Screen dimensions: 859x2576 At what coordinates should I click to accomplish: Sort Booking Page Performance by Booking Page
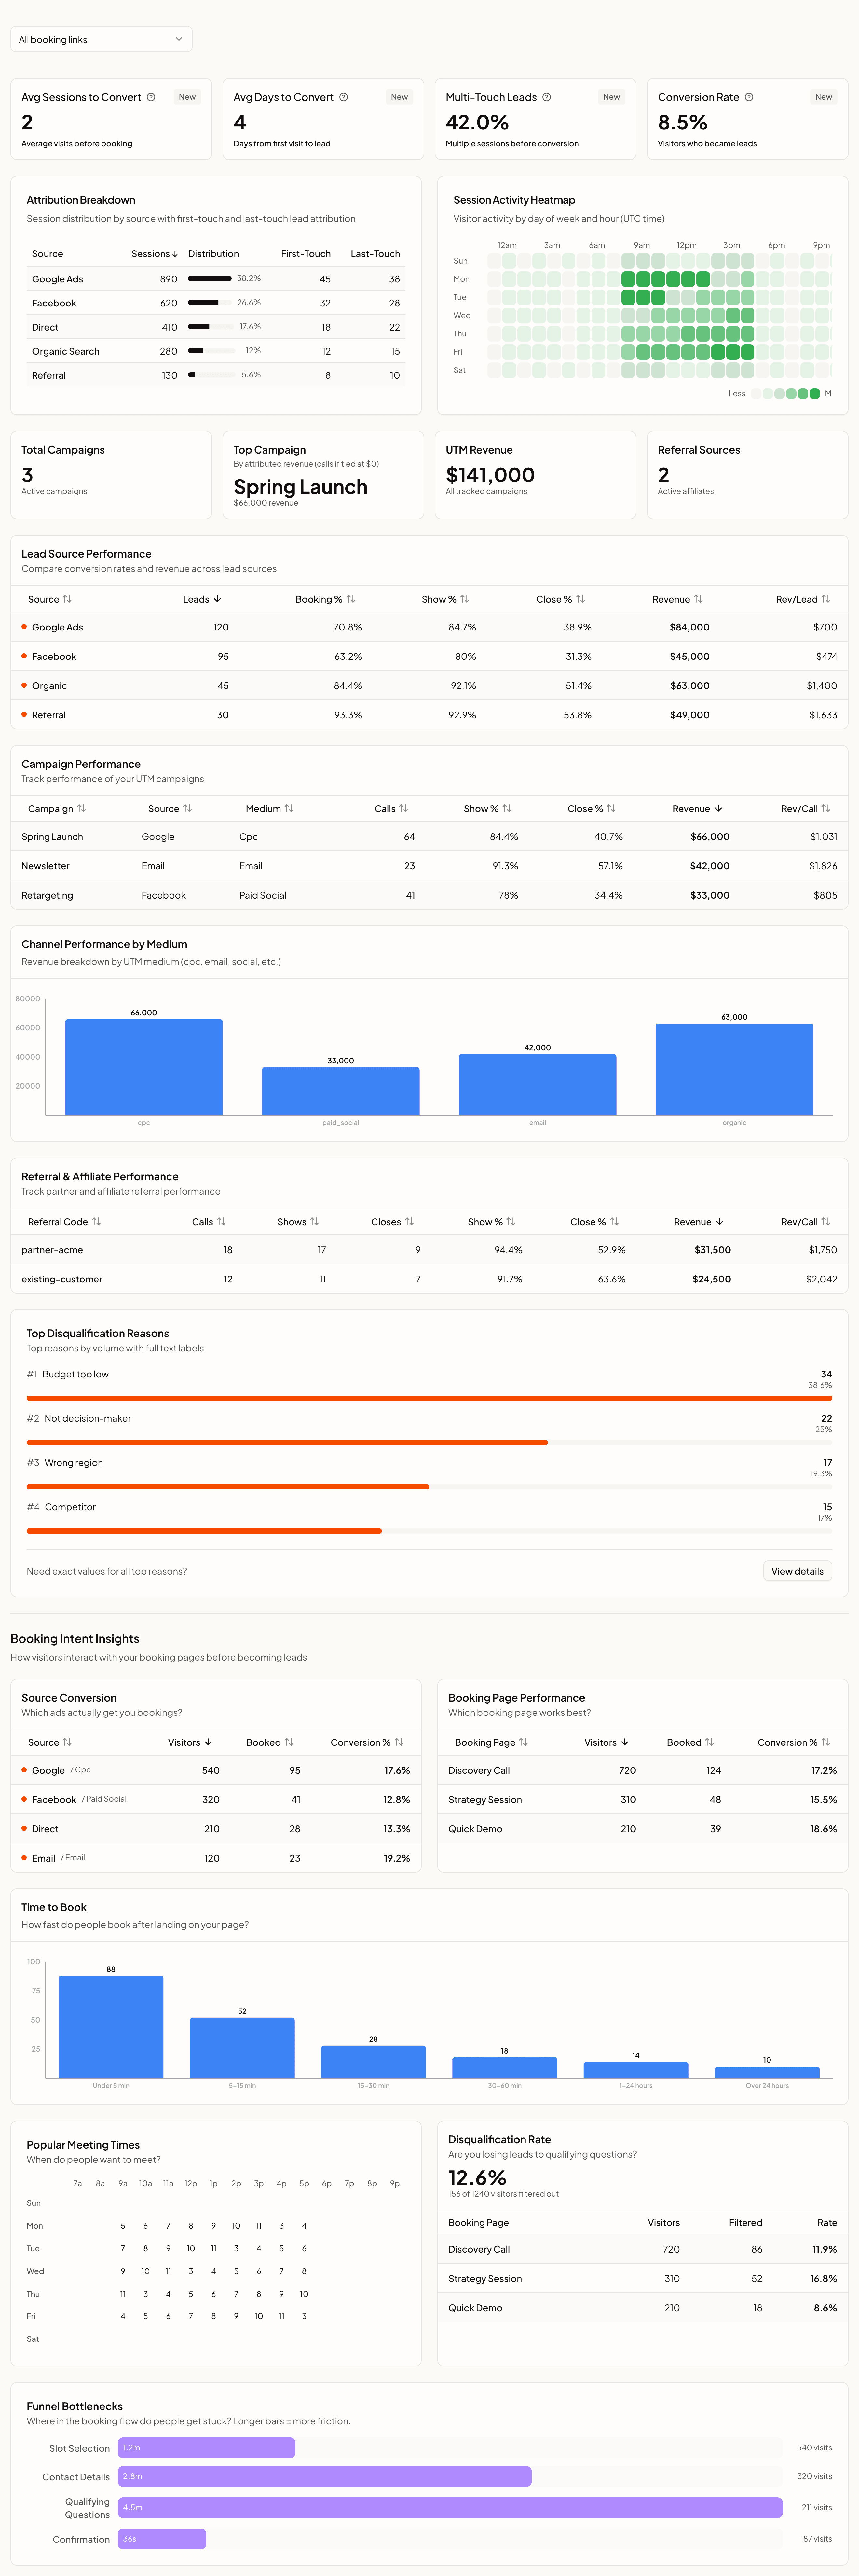491,1742
